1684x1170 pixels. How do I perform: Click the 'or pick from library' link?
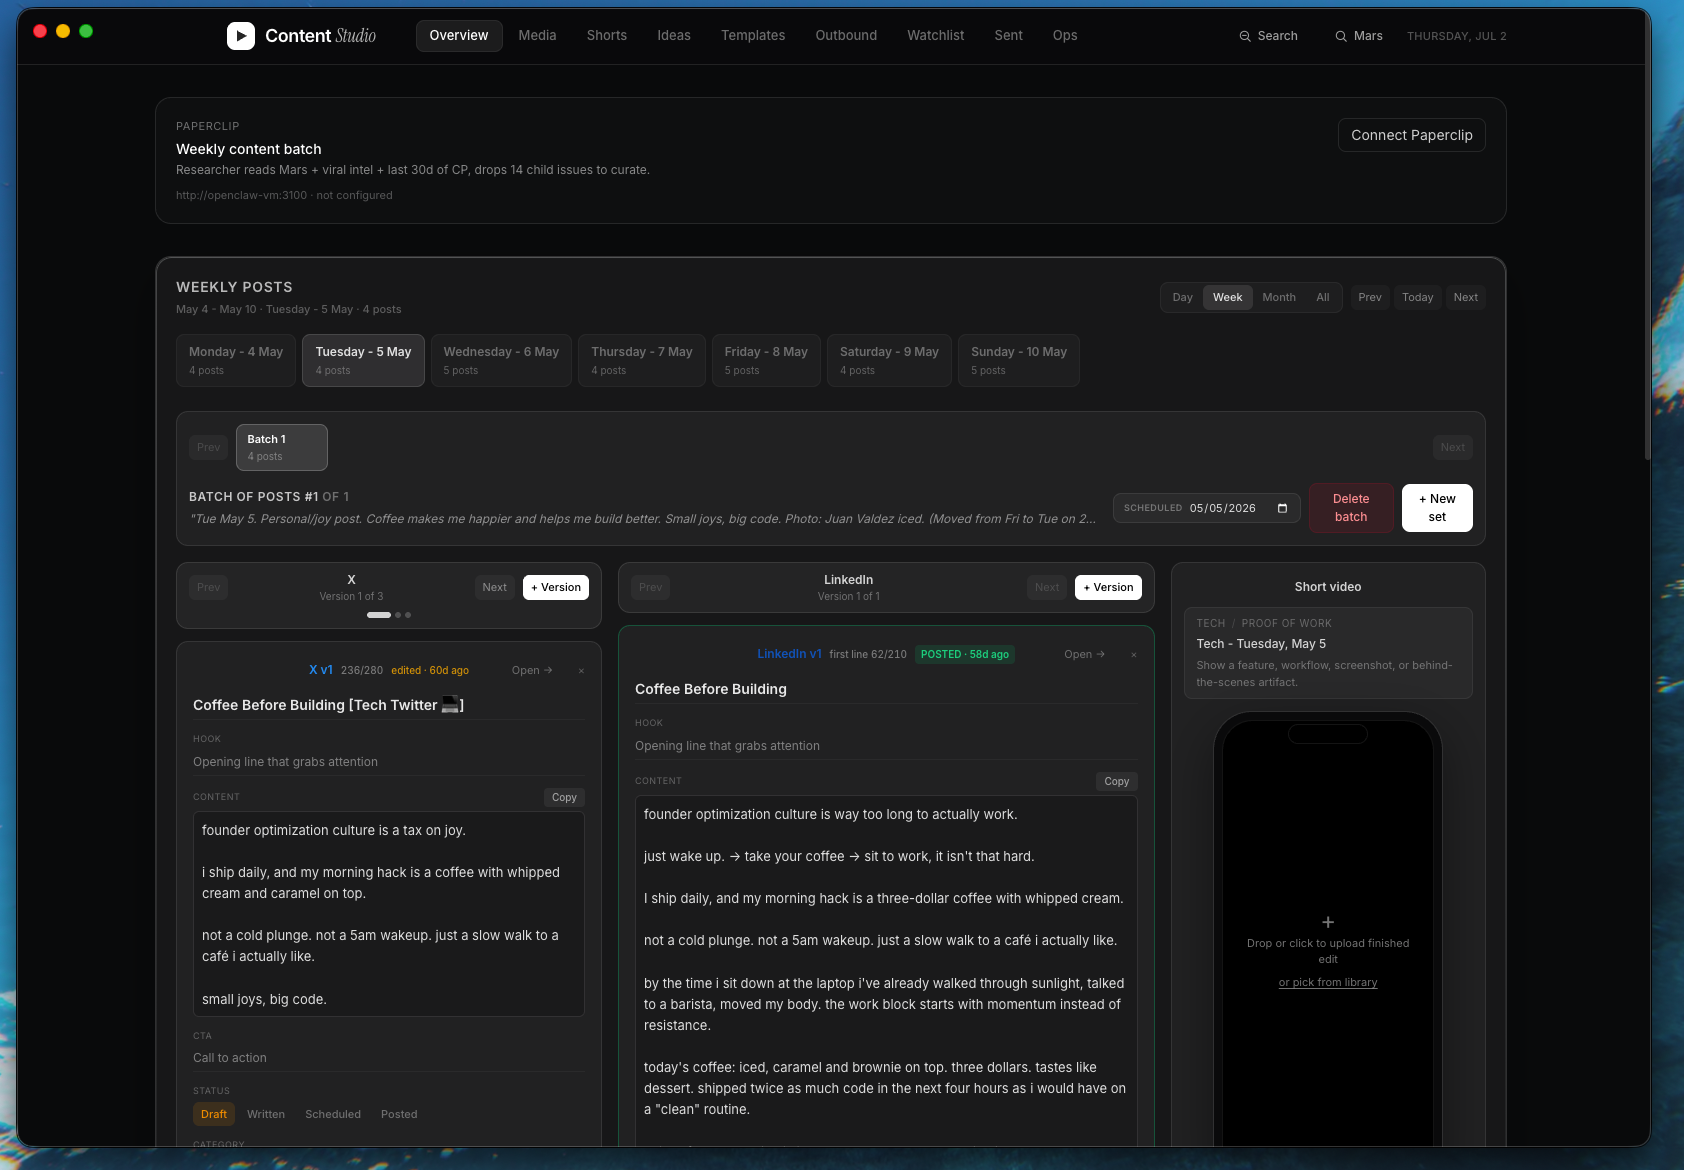(1328, 983)
